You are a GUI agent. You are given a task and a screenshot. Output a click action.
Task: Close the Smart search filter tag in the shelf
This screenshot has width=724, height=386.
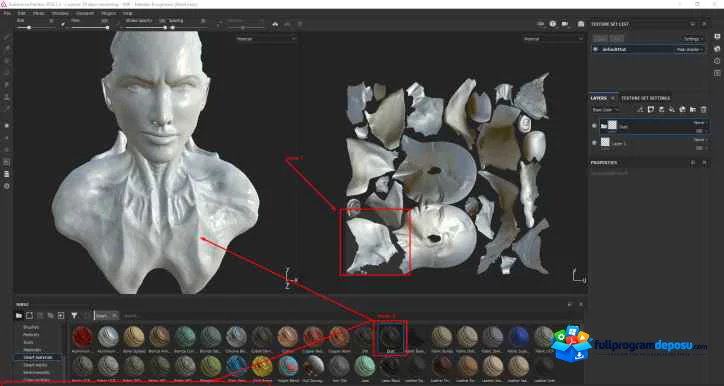pos(115,316)
